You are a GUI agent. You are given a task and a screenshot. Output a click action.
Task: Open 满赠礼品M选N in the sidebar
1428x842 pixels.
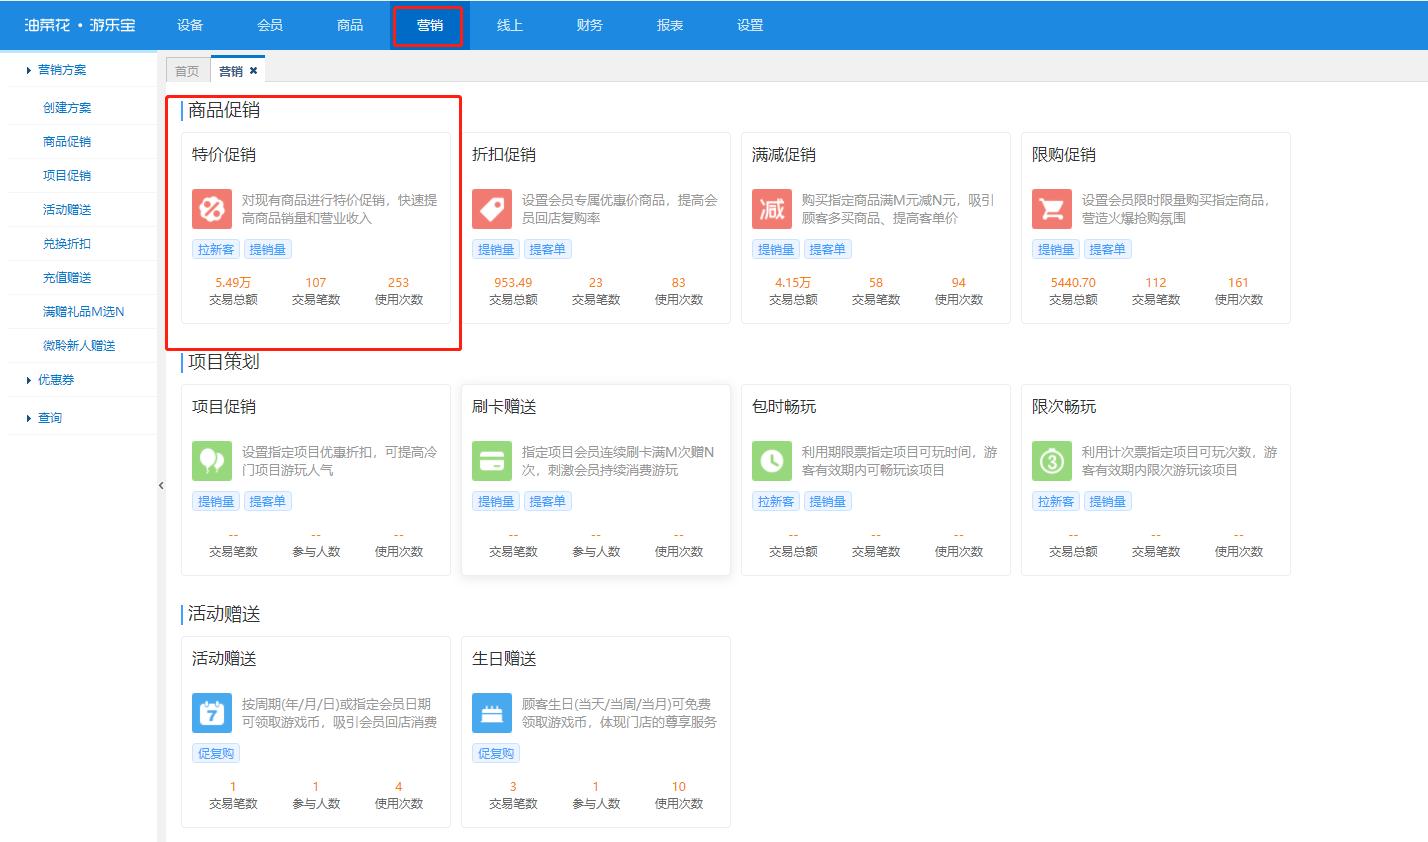tap(84, 312)
